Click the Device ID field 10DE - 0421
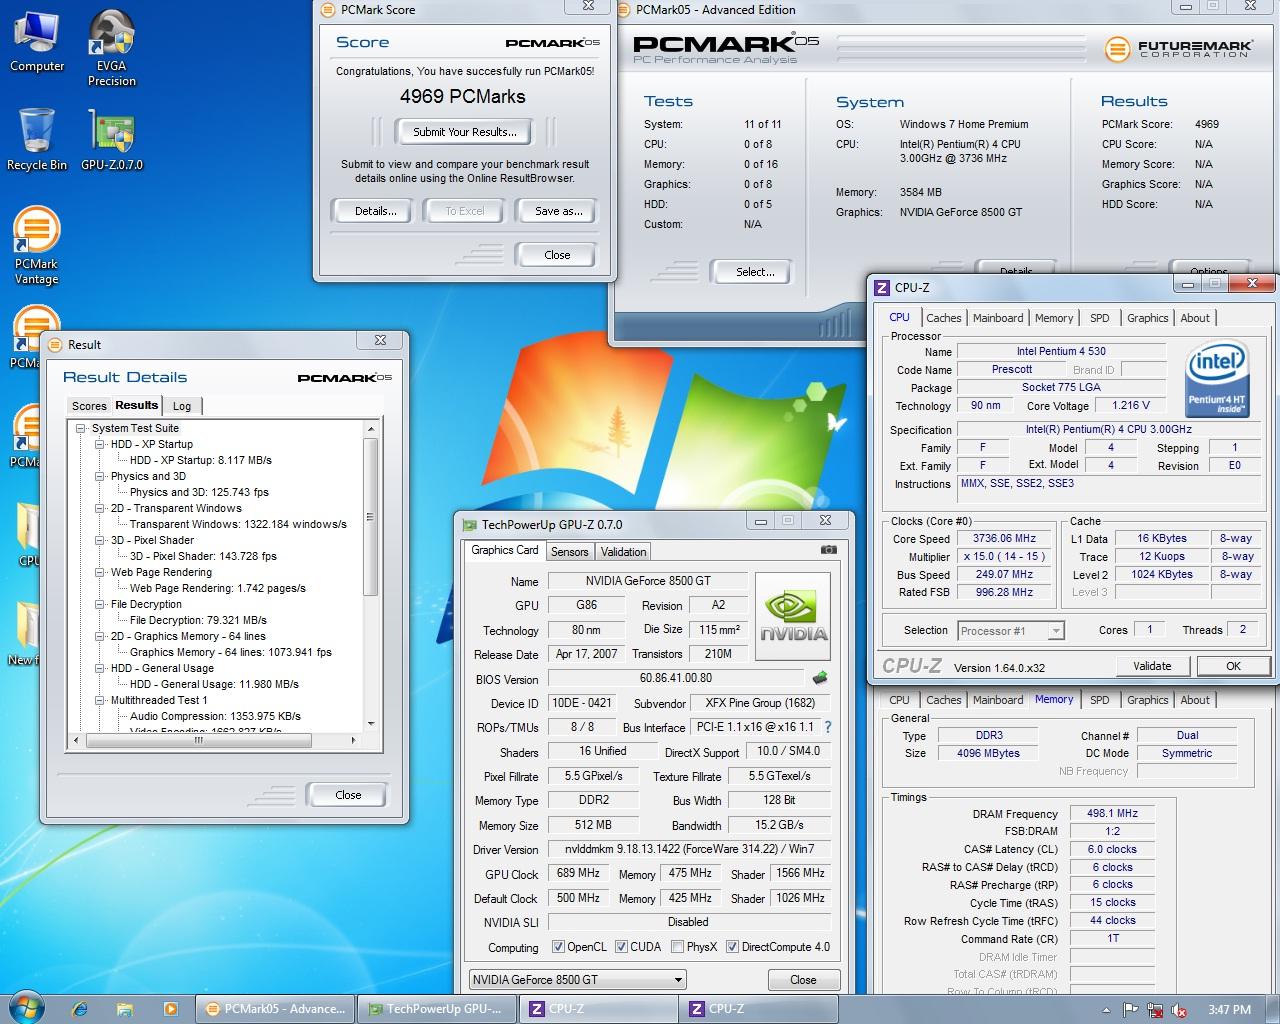The height and width of the screenshot is (1024, 1280). tap(581, 703)
